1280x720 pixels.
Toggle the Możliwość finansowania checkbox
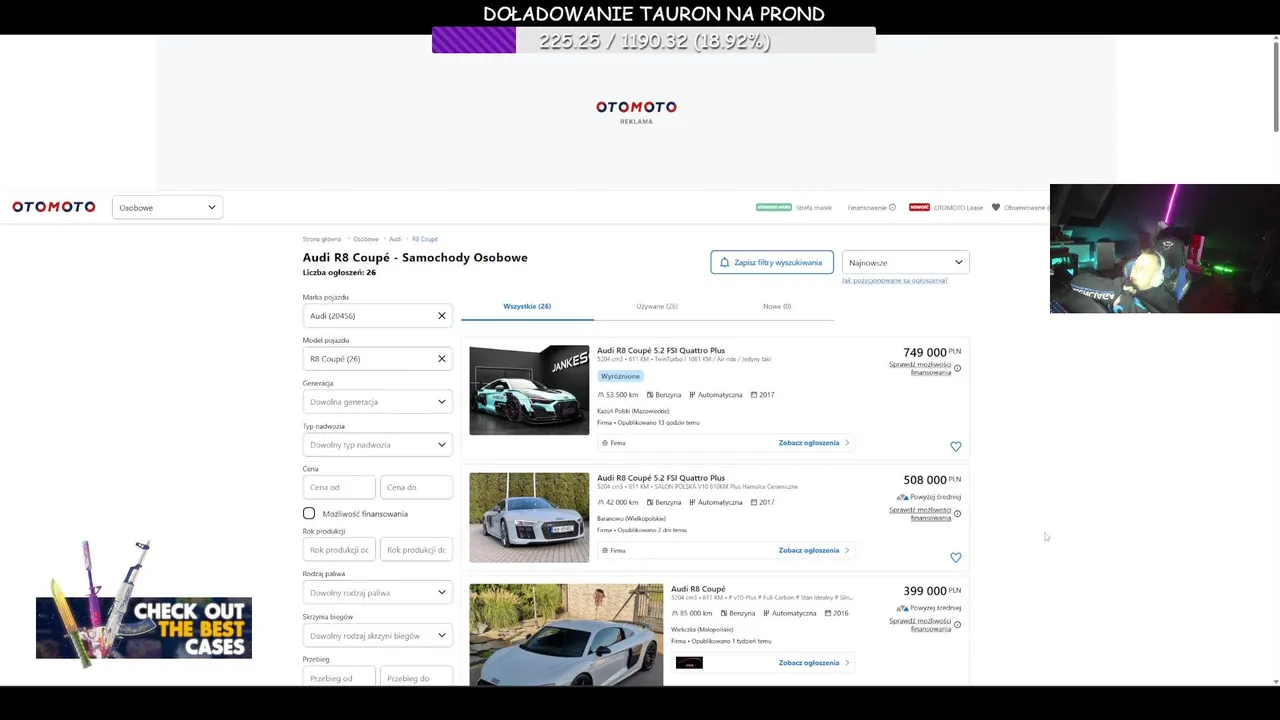[309, 513]
